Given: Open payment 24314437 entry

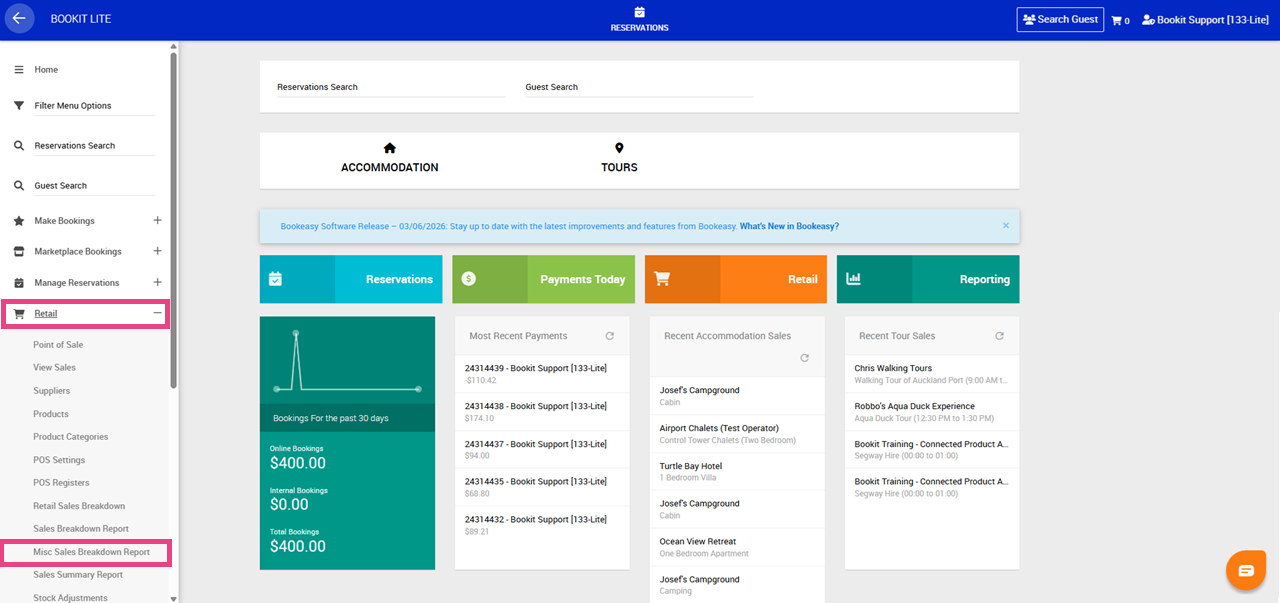Looking at the screenshot, I should click(542, 450).
